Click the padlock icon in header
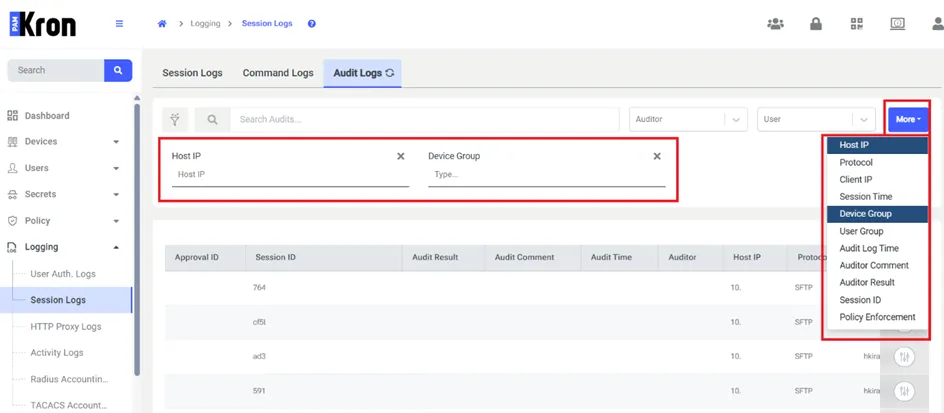The height and width of the screenshot is (413, 944). pos(816,24)
